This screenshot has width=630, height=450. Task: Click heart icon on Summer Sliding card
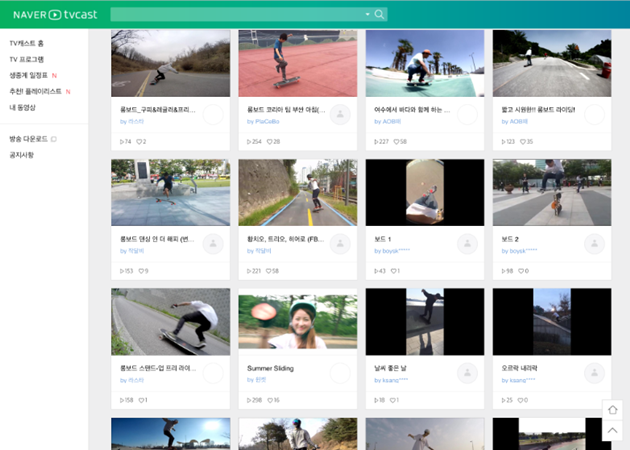(270, 400)
